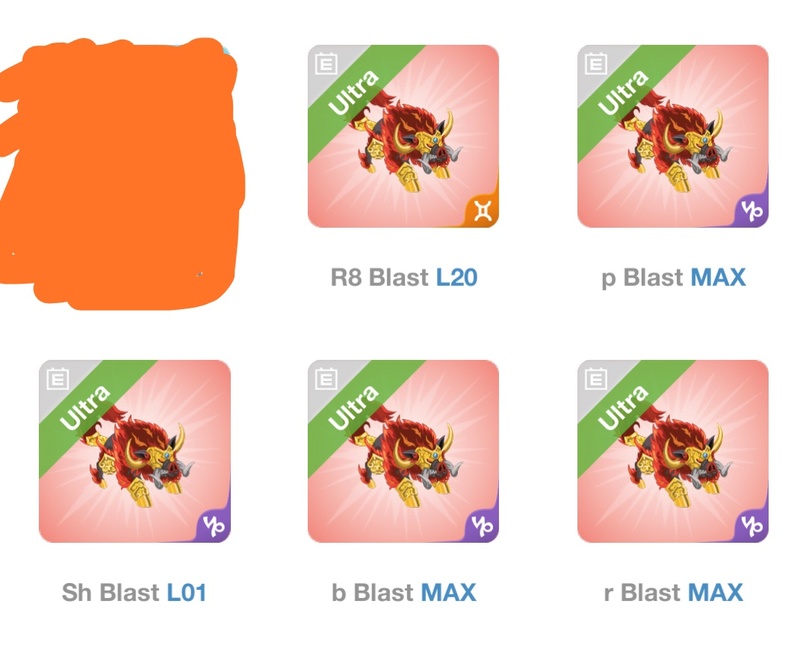The width and height of the screenshot is (800, 663).
Task: Click purple Capricorn badge on Sh Blast card
Action: [214, 526]
